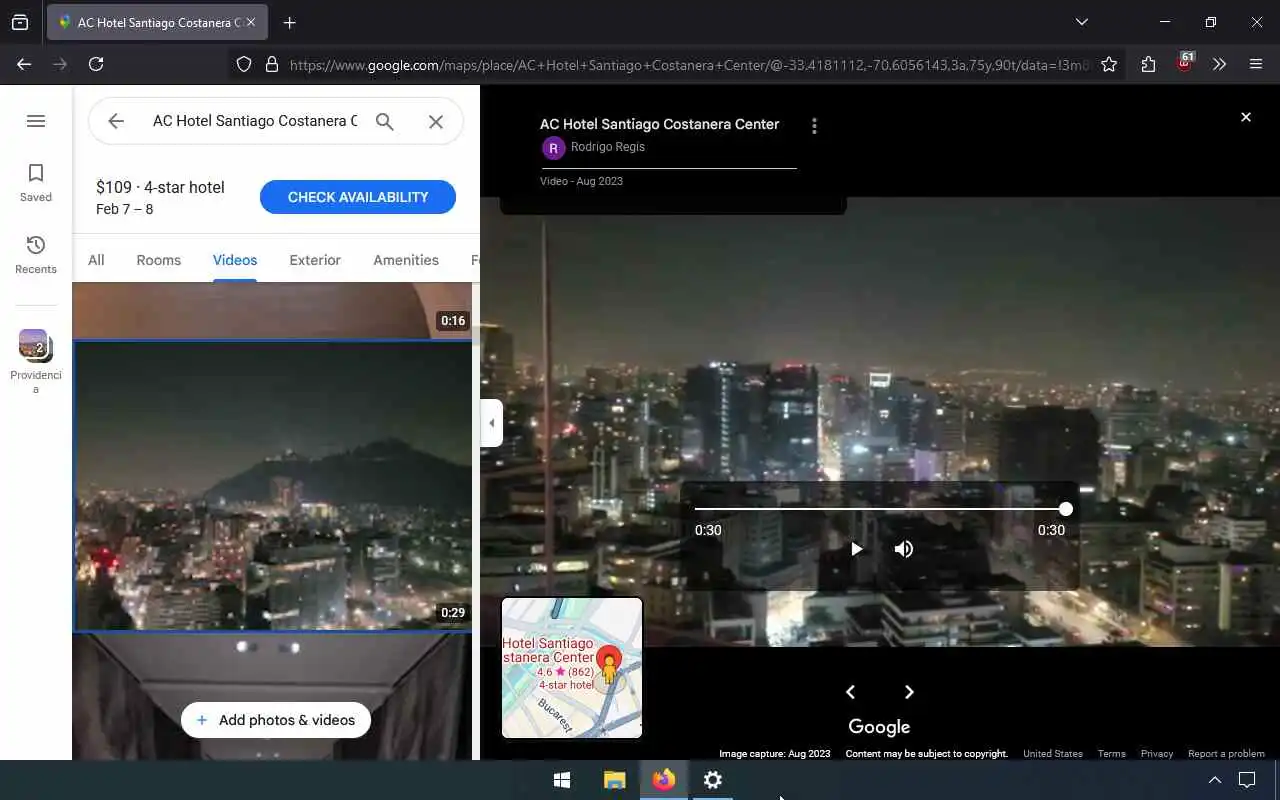Image resolution: width=1280 pixels, height=800 pixels.
Task: Switch to the Rooms tab
Action: (x=159, y=260)
